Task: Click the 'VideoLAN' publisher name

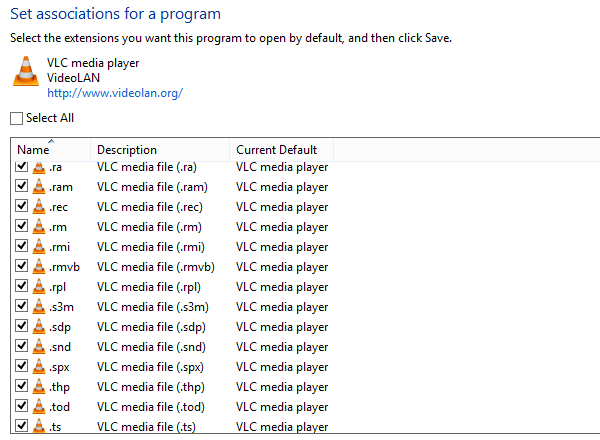Action: point(73,78)
